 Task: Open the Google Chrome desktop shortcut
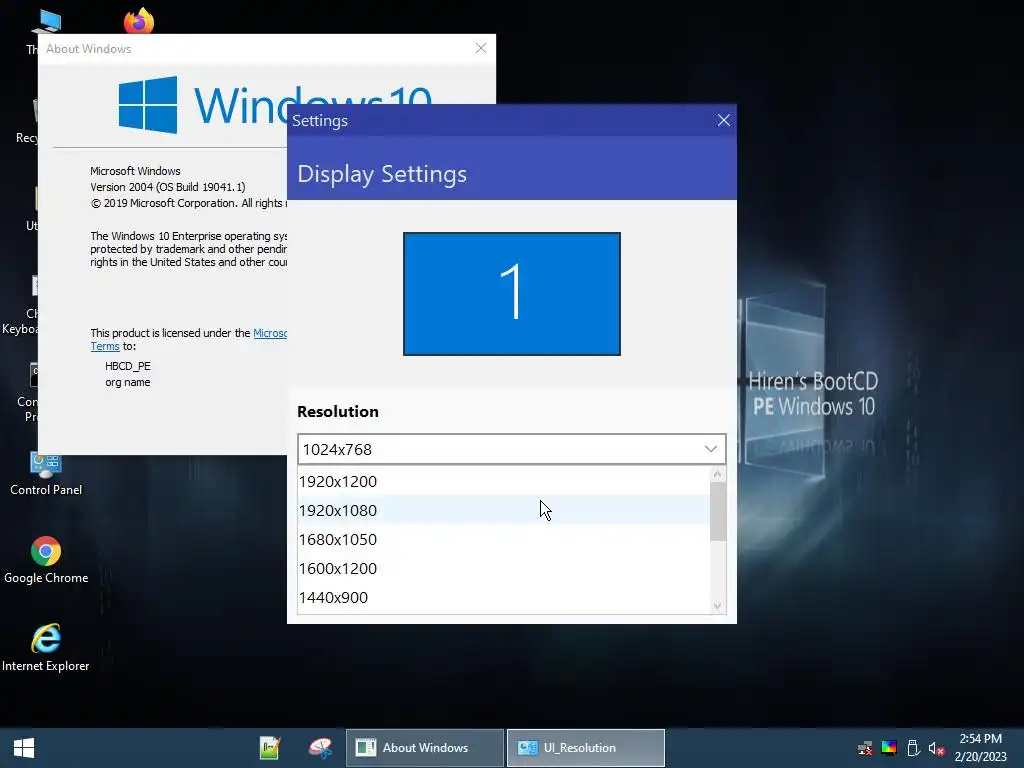click(46, 560)
